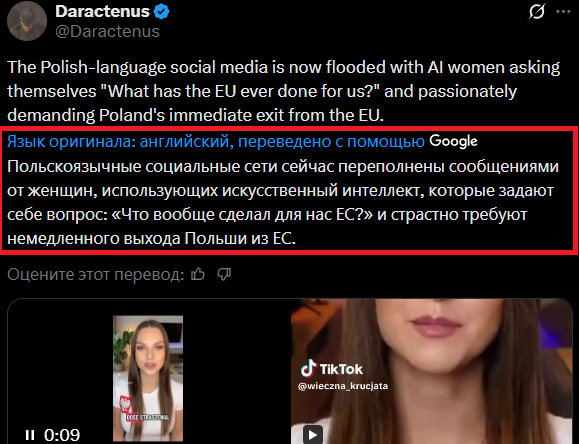The image size is (579, 444).
Task: Open the @Daractenus handle link
Action: tap(107, 31)
